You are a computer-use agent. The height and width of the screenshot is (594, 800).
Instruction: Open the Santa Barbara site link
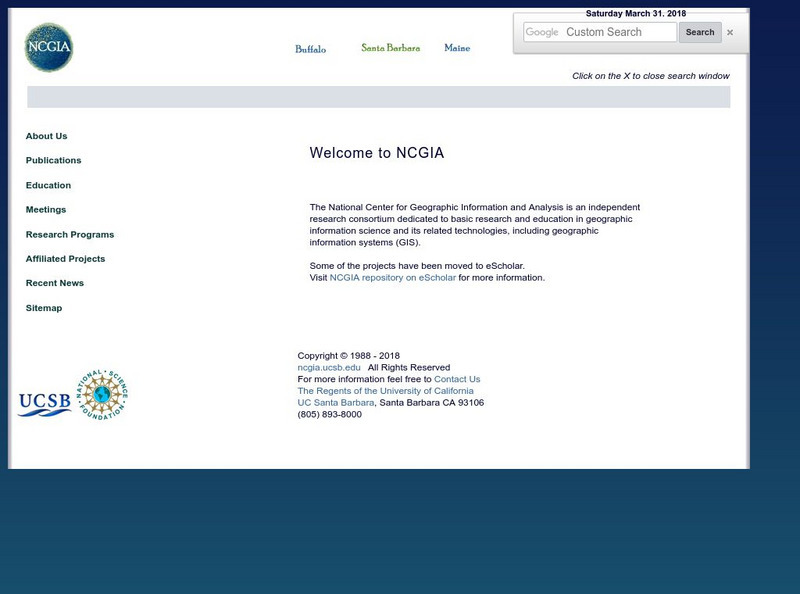391,48
